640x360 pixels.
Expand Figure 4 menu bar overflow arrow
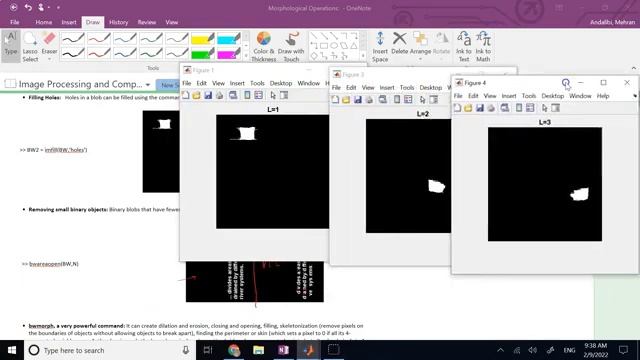pyautogui.click(x=635, y=96)
